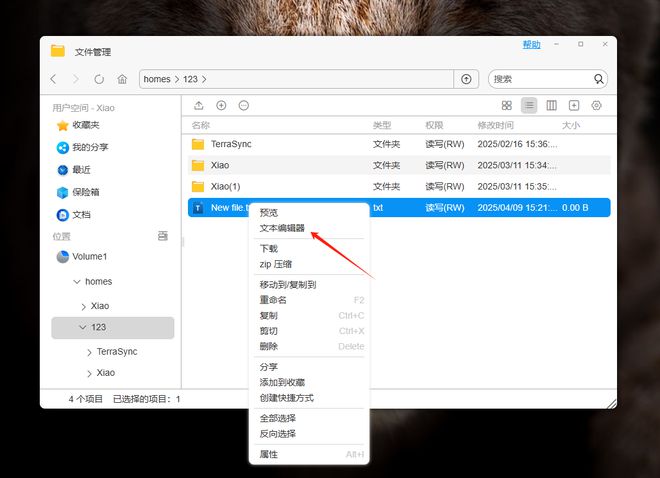
Task: Switch to grid thumbnail view
Action: click(x=507, y=106)
